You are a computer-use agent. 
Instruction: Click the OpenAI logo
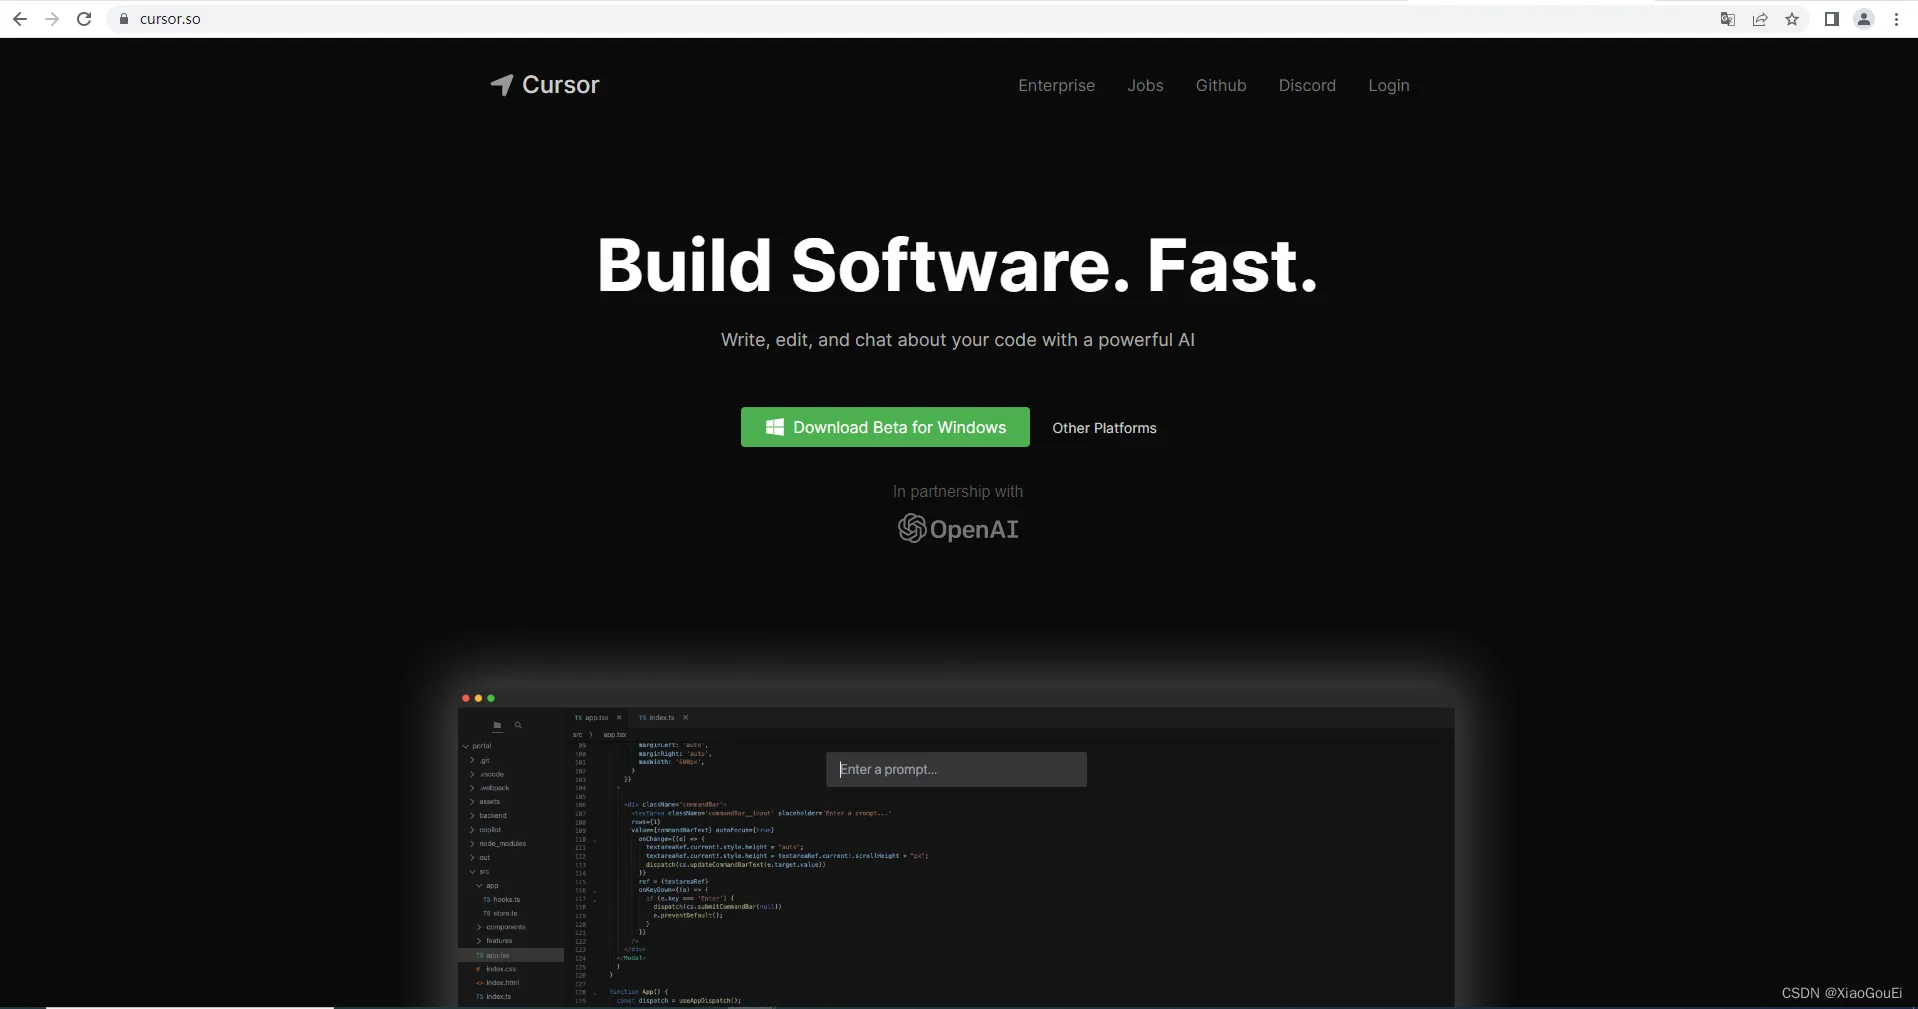pyautogui.click(x=958, y=529)
